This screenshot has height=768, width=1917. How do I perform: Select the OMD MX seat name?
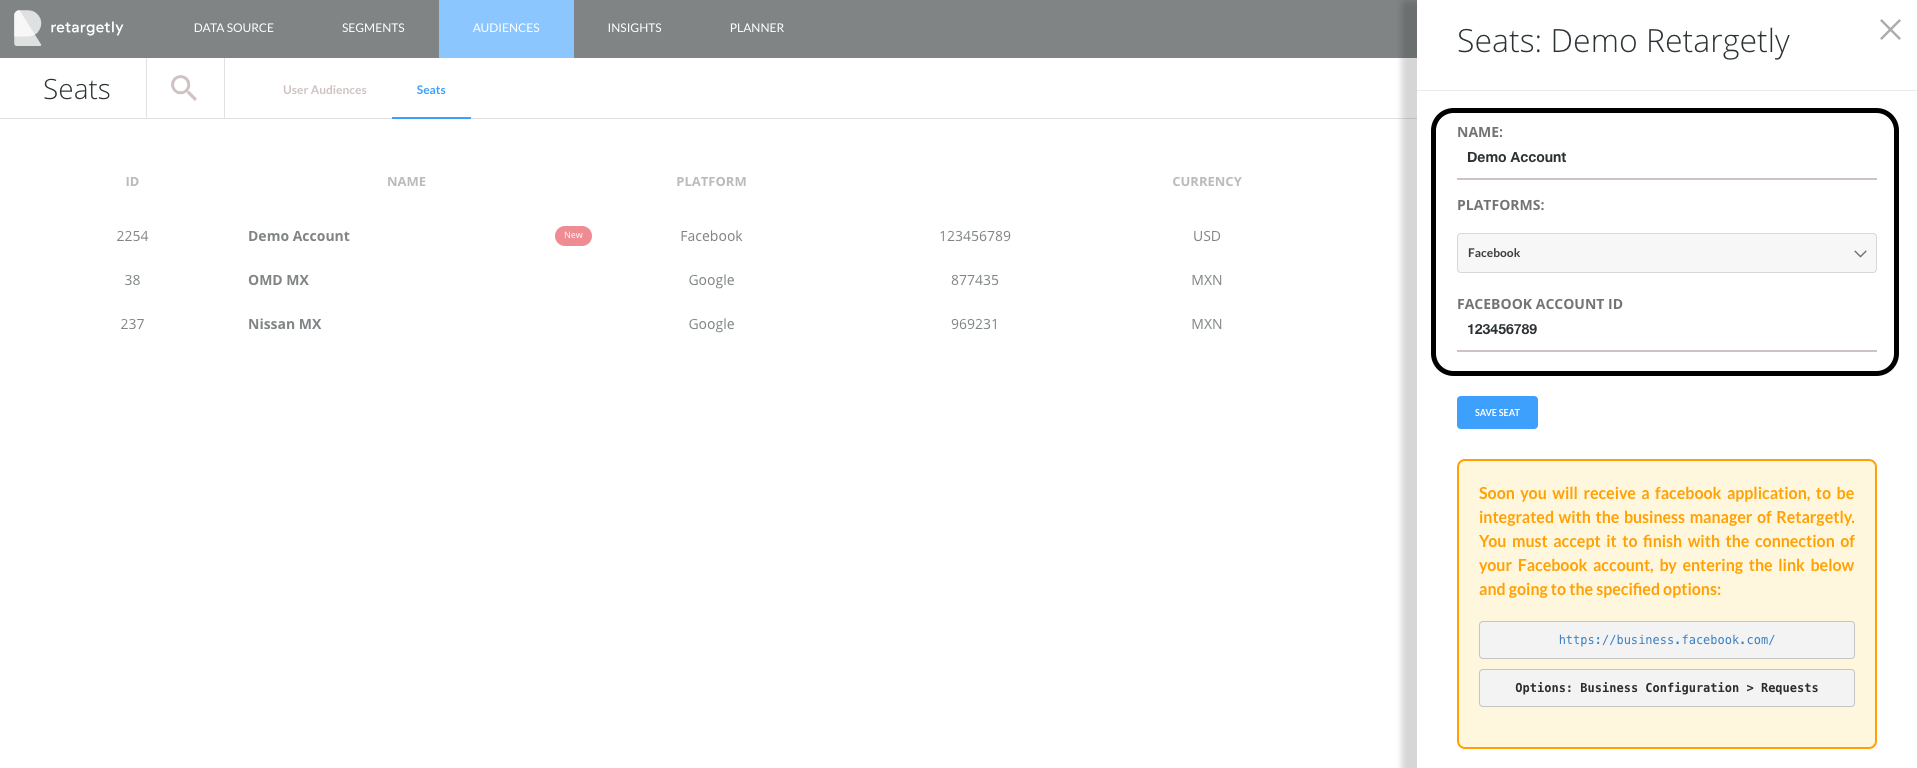click(x=278, y=280)
